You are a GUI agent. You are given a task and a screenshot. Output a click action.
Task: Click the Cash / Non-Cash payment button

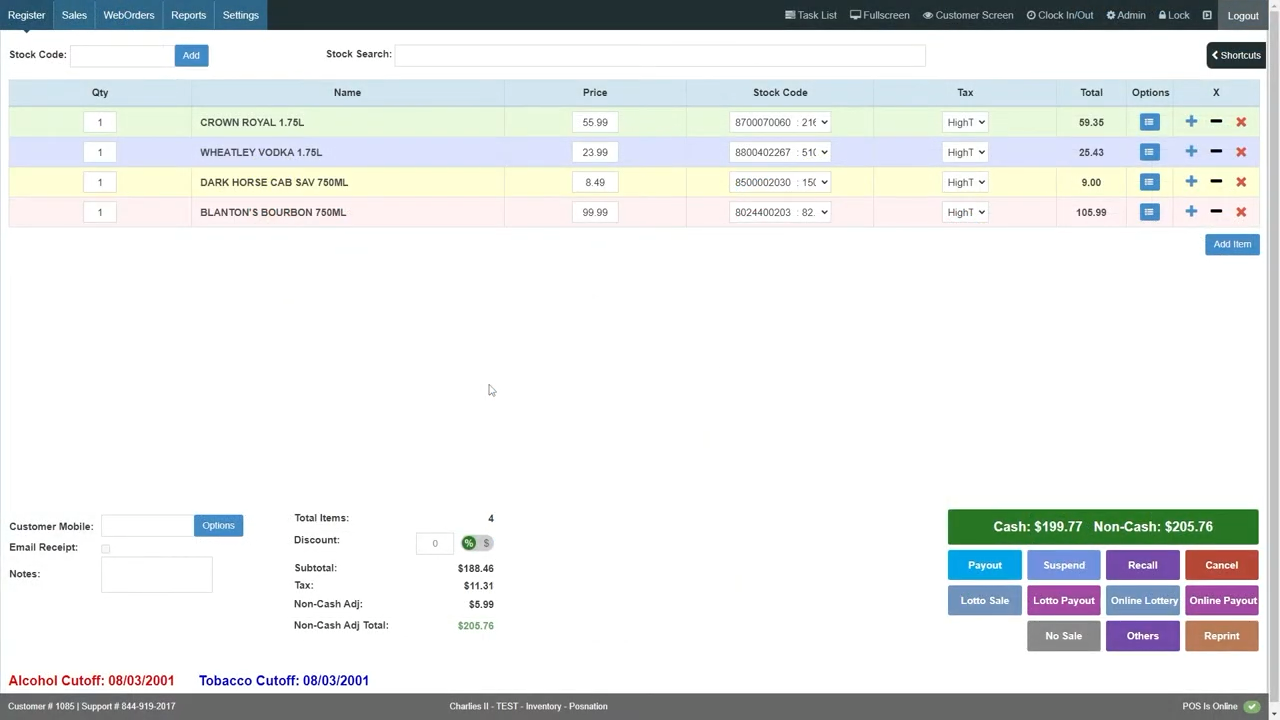tap(1103, 527)
